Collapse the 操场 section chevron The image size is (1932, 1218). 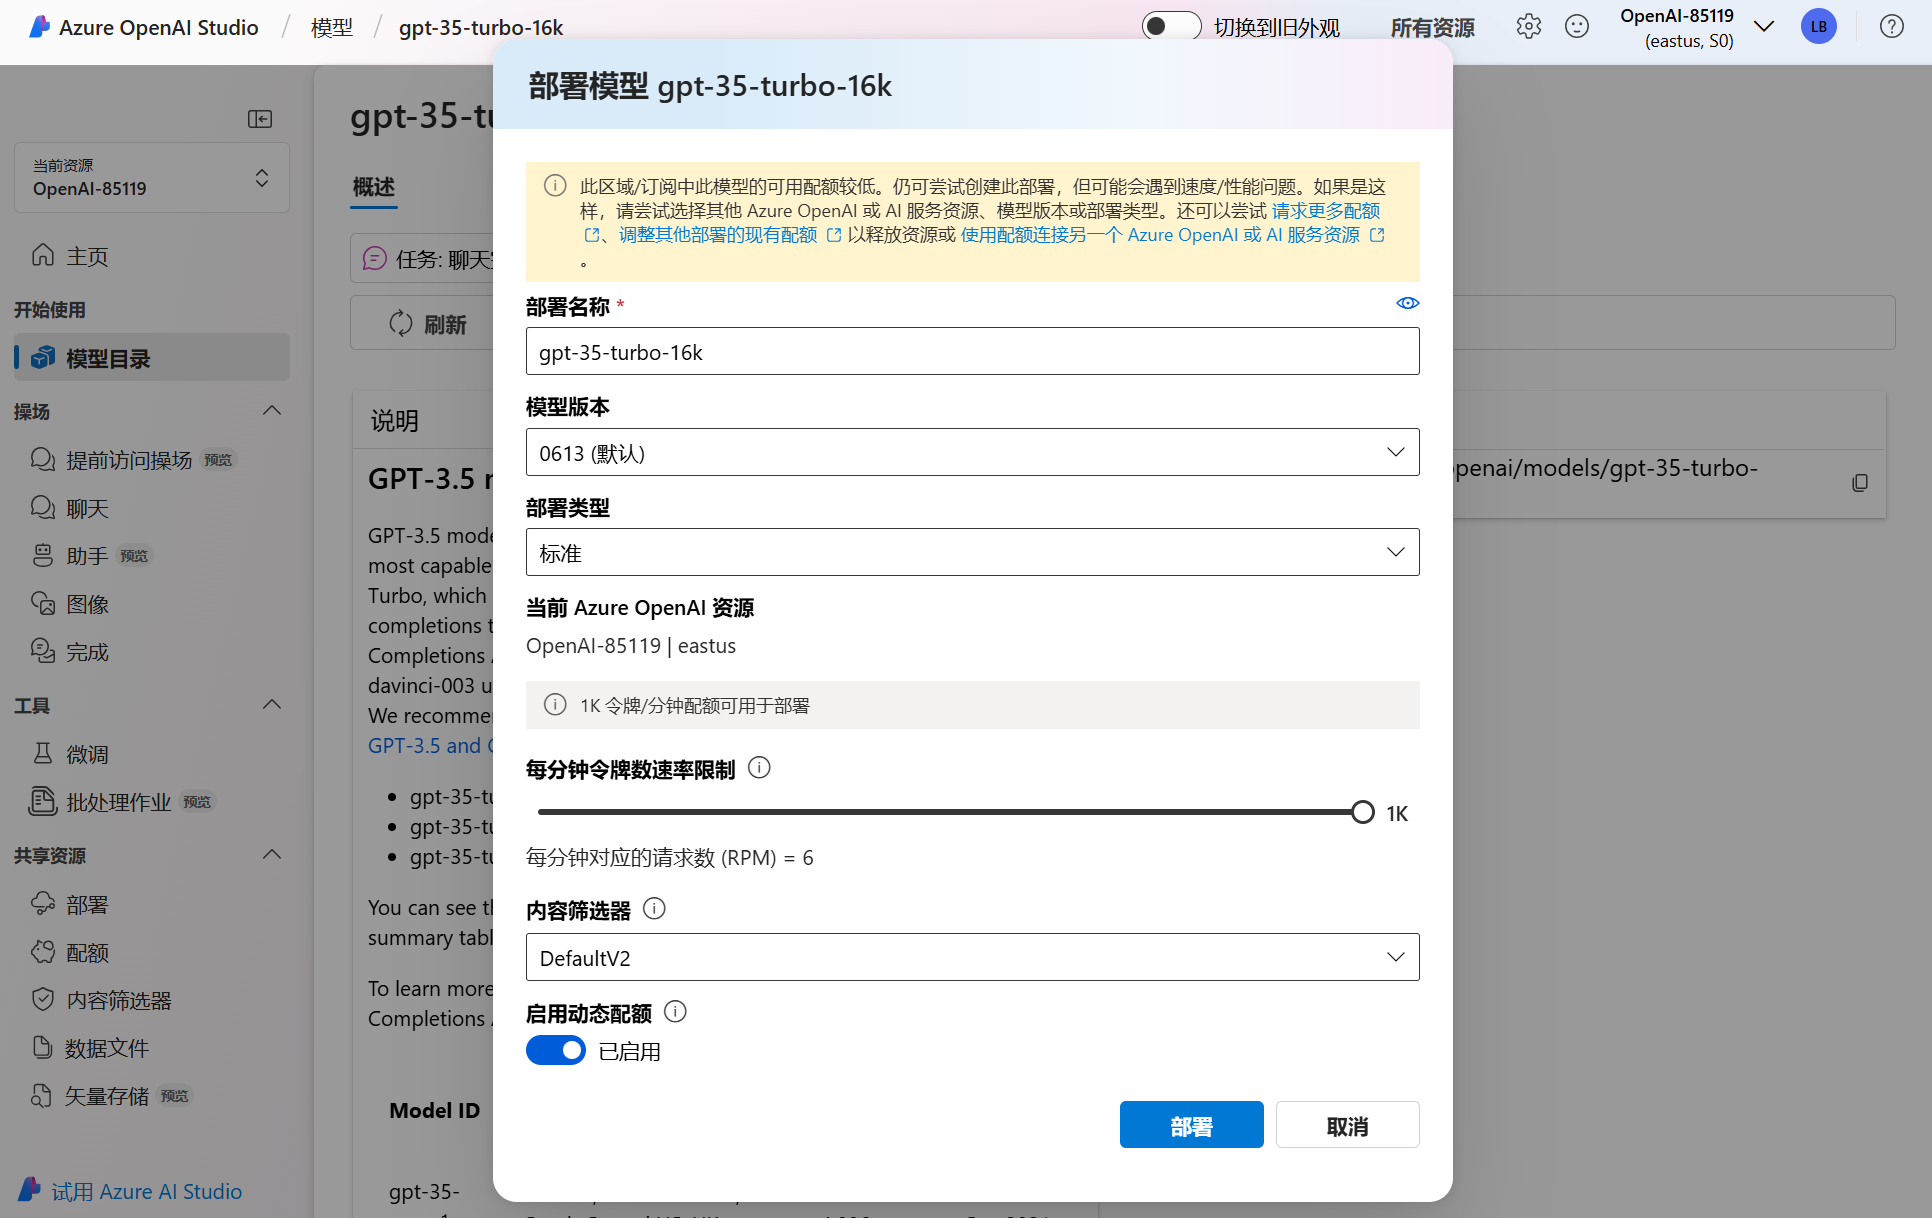point(272,411)
